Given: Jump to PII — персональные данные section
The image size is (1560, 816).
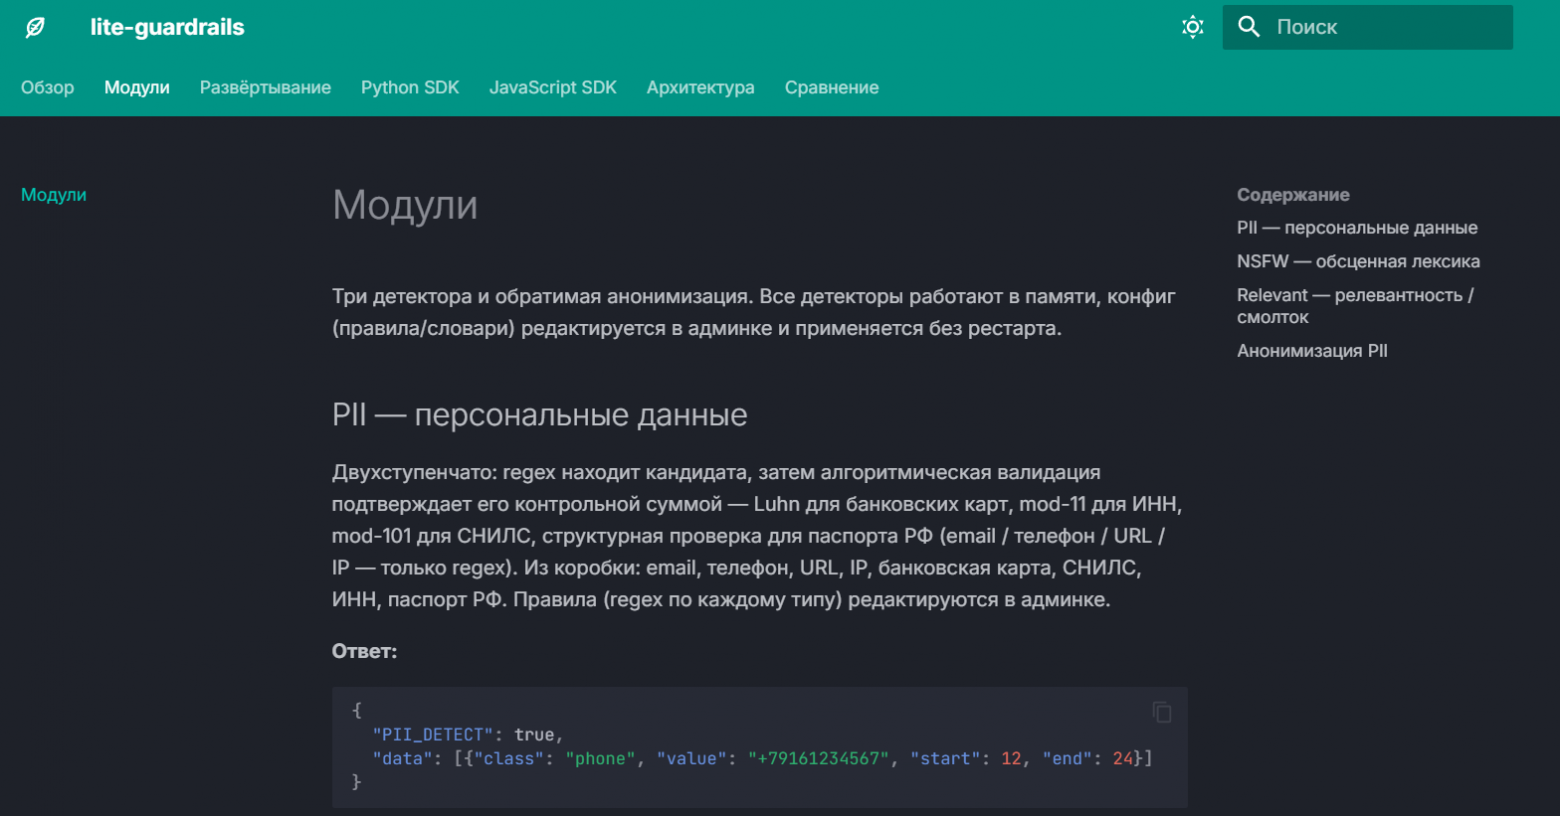Looking at the screenshot, I should click(x=1357, y=228).
